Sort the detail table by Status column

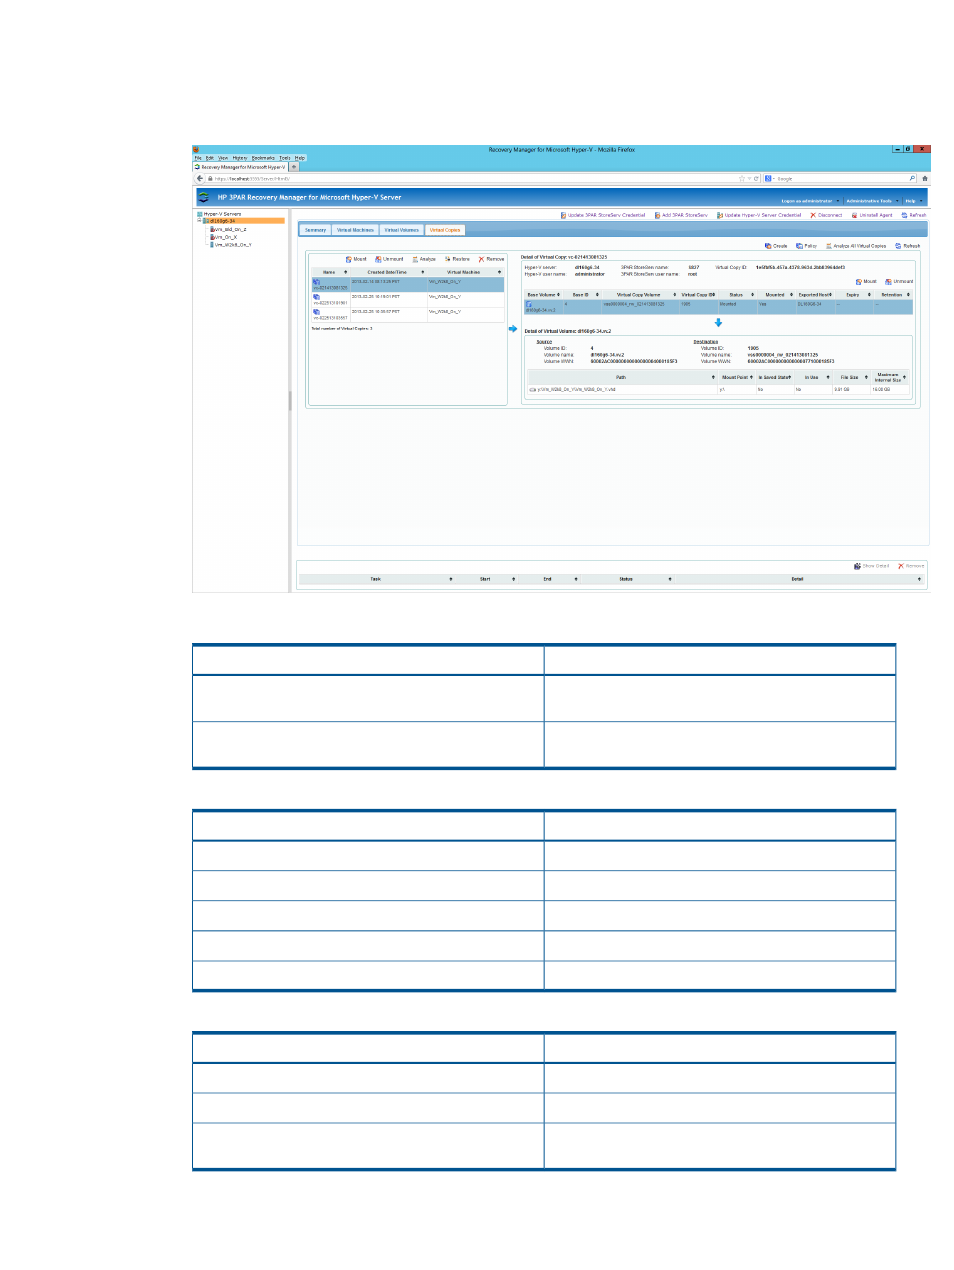(738, 295)
